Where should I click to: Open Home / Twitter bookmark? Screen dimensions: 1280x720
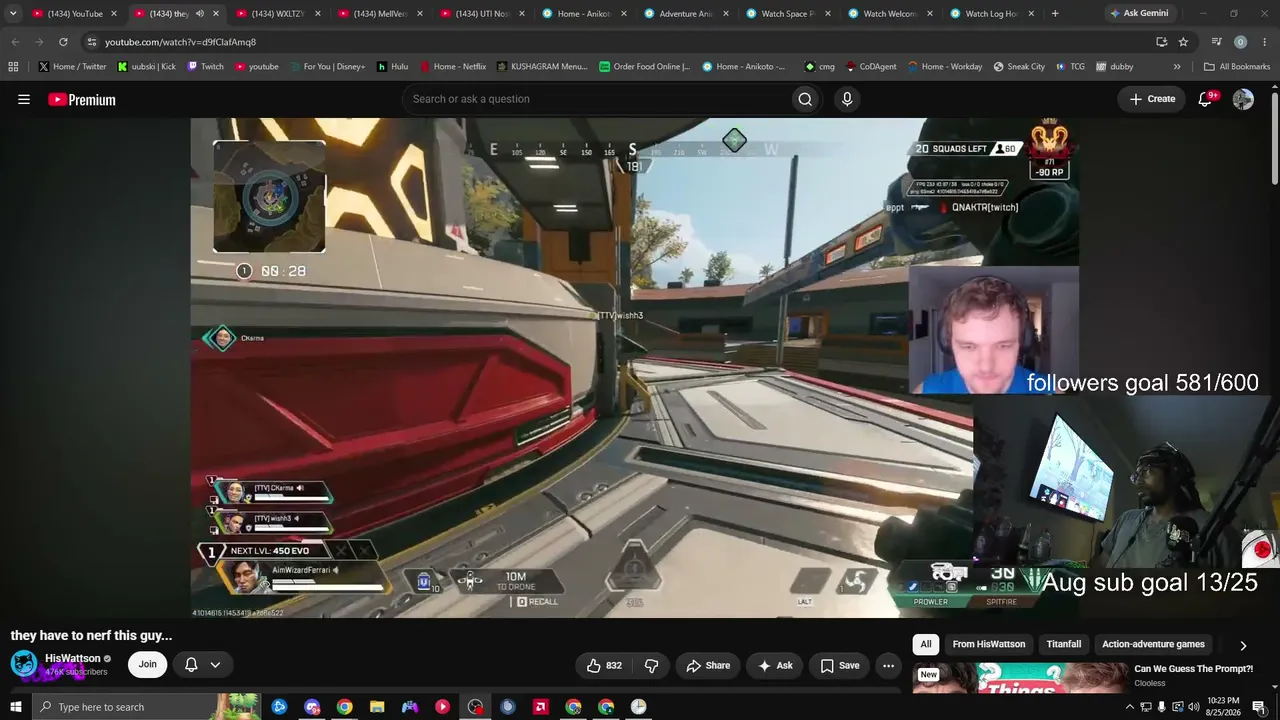pos(72,67)
